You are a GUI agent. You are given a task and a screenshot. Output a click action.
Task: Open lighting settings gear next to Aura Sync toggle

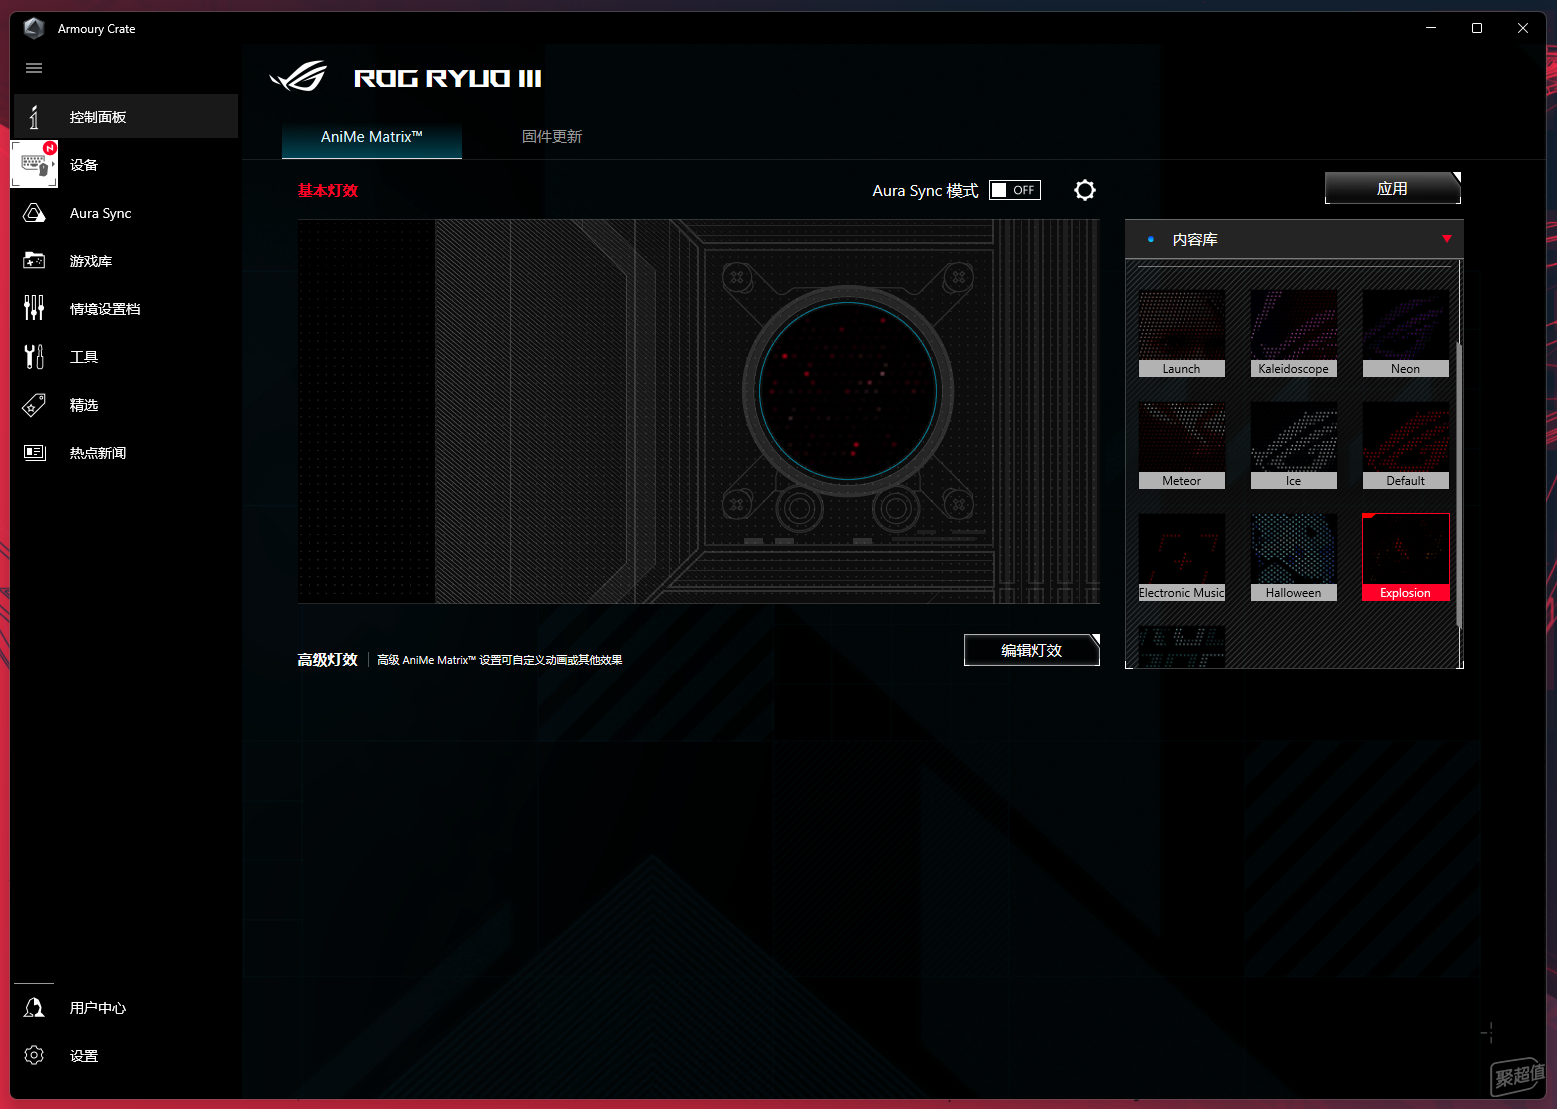click(x=1085, y=190)
